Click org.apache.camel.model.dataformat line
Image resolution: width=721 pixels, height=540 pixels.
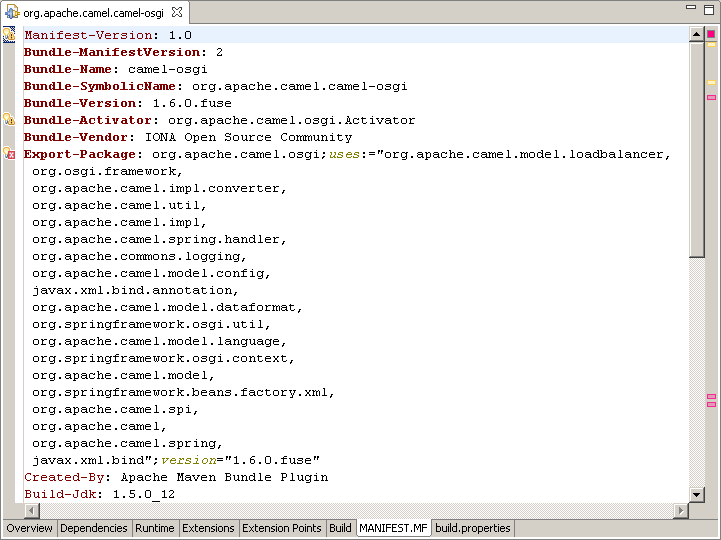coord(167,307)
